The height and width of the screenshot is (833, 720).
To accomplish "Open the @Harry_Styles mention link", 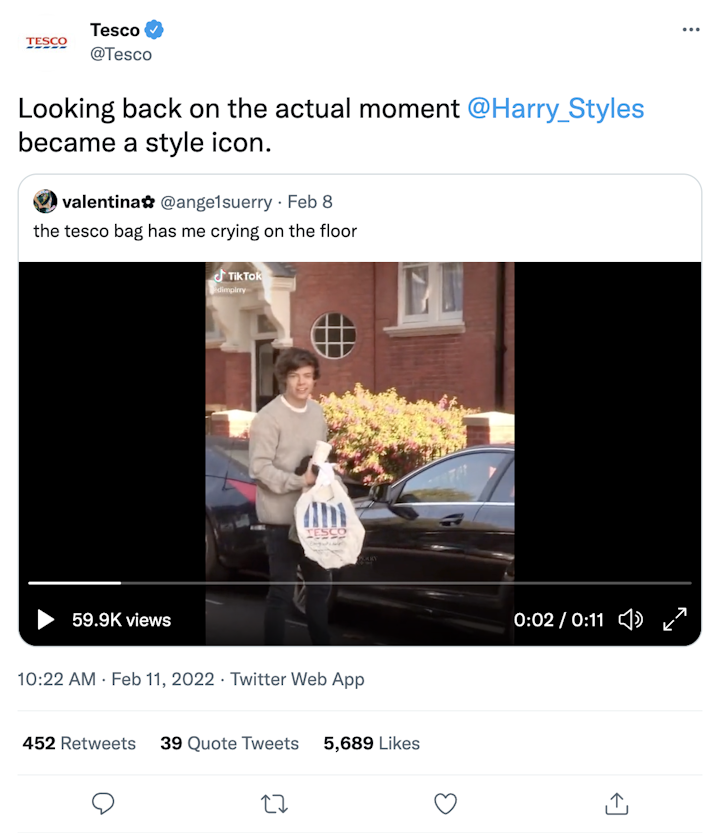I will click(556, 109).
